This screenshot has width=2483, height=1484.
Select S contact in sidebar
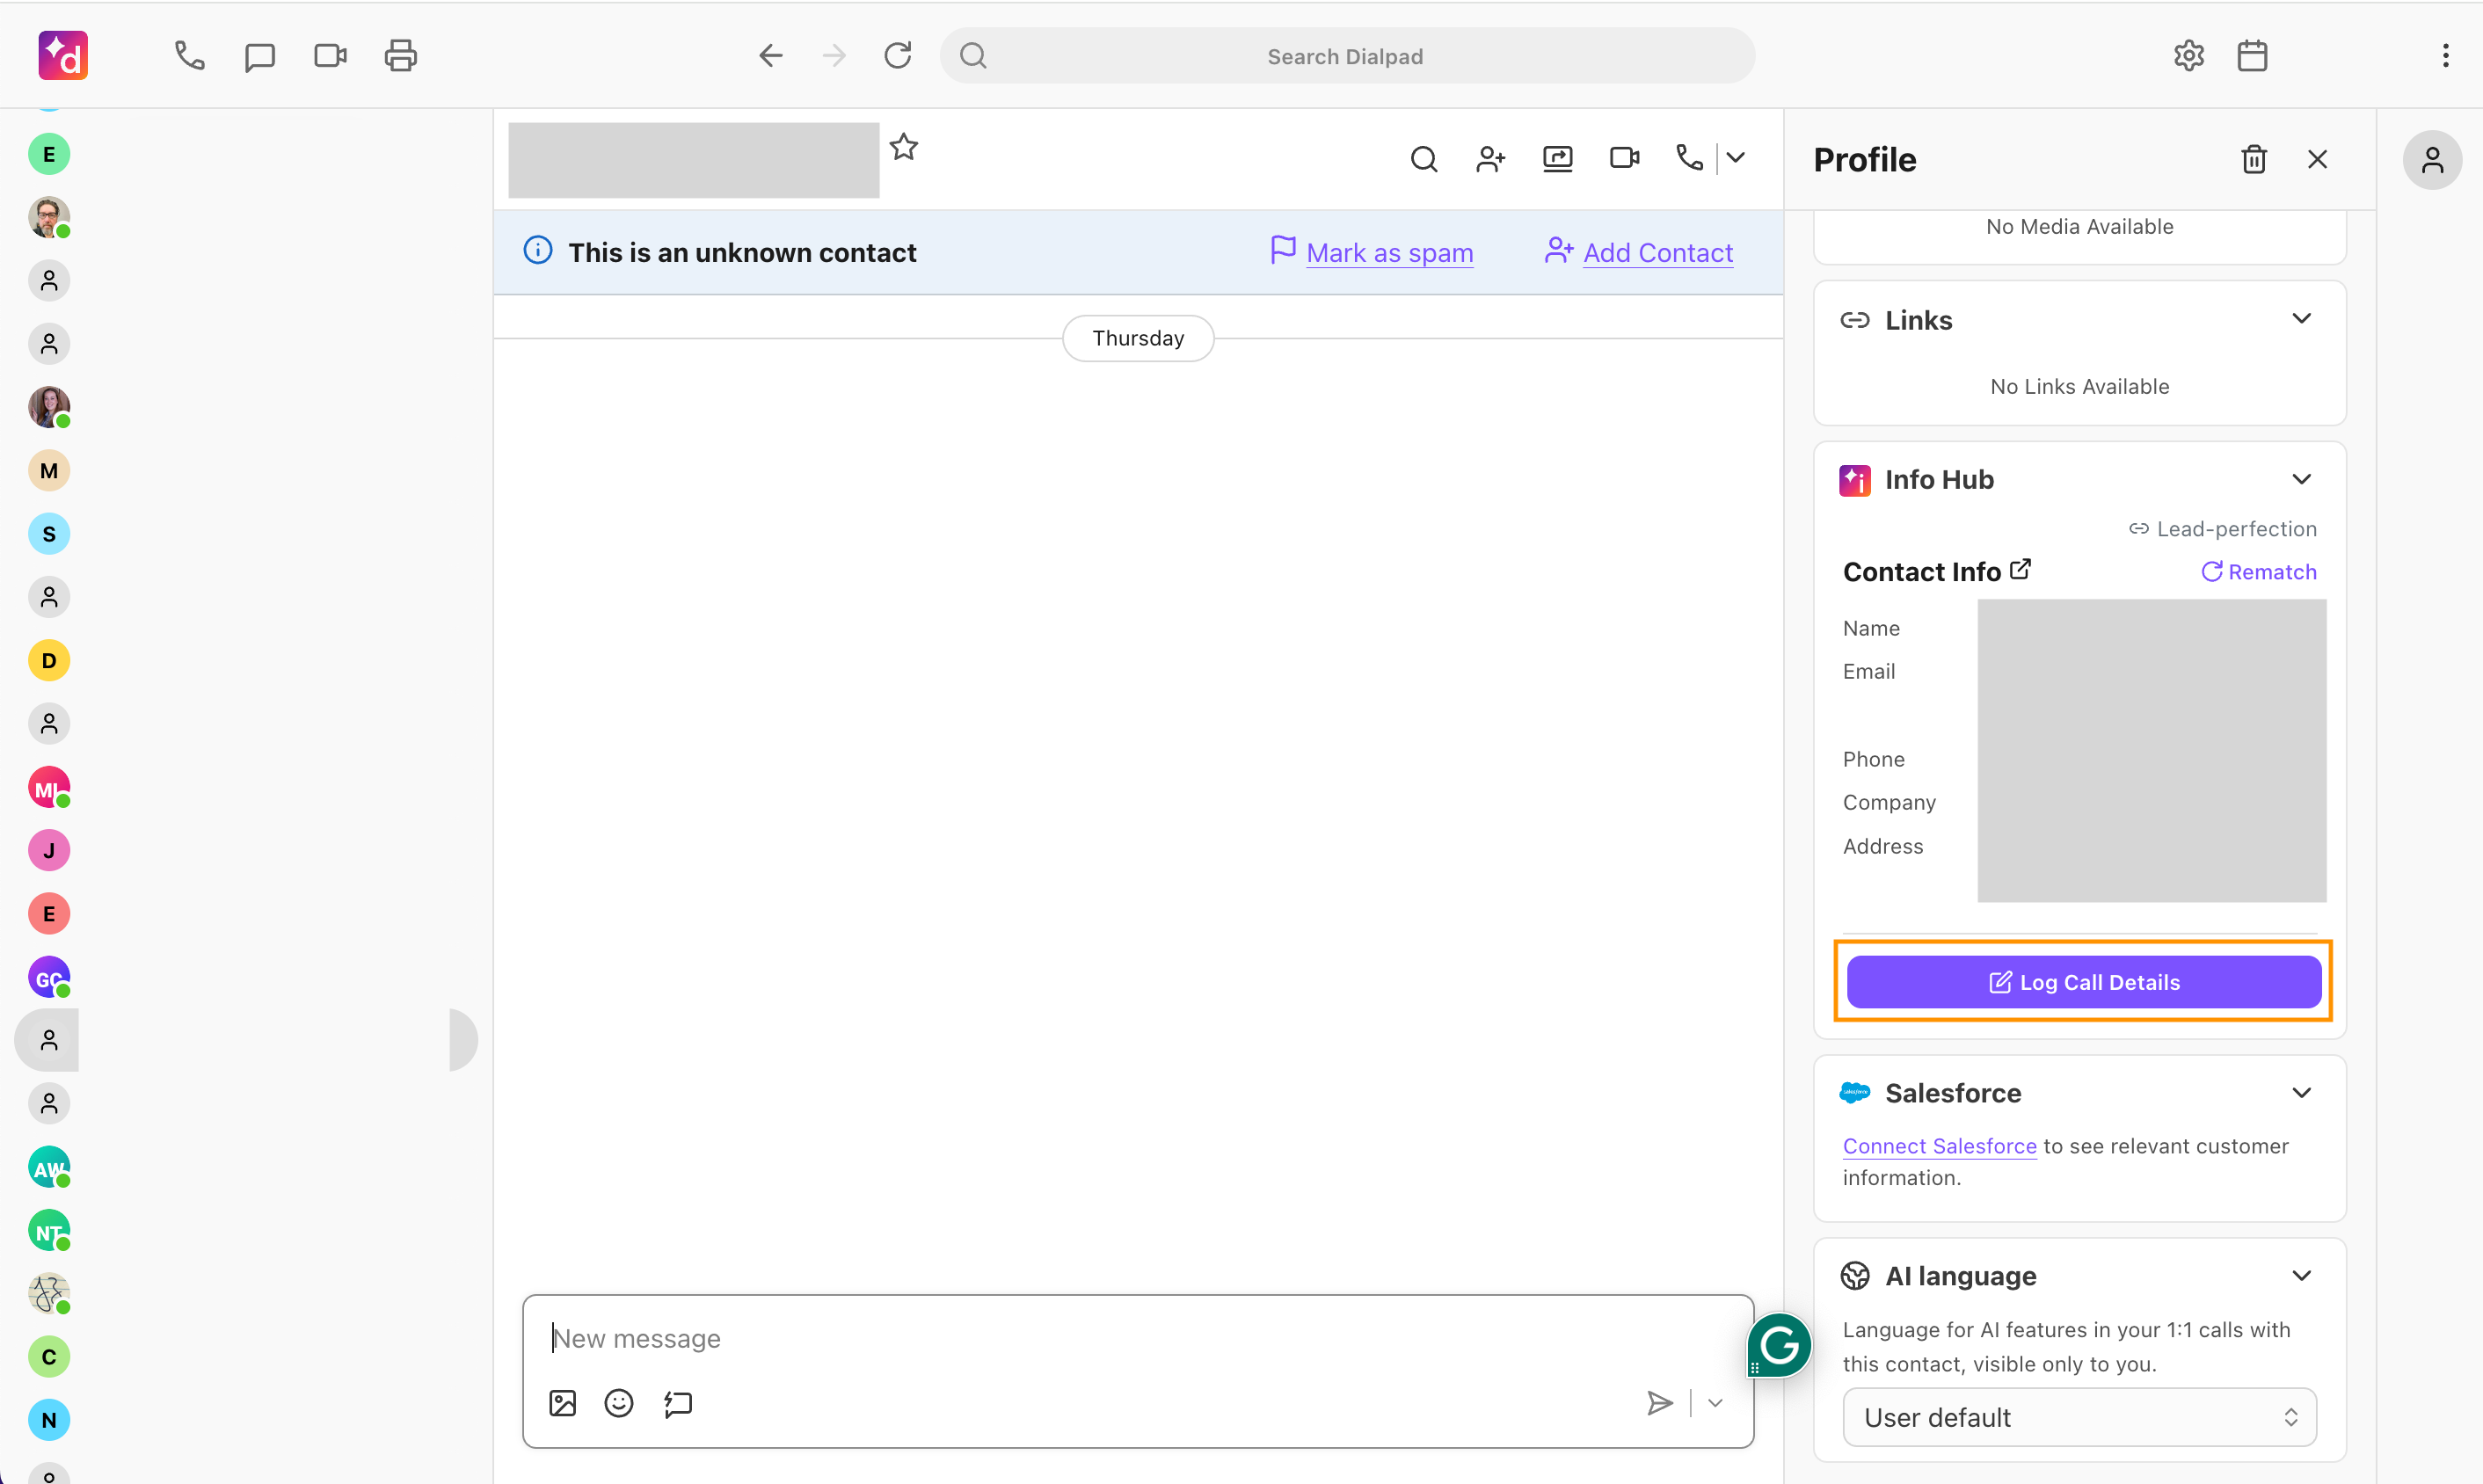49,534
